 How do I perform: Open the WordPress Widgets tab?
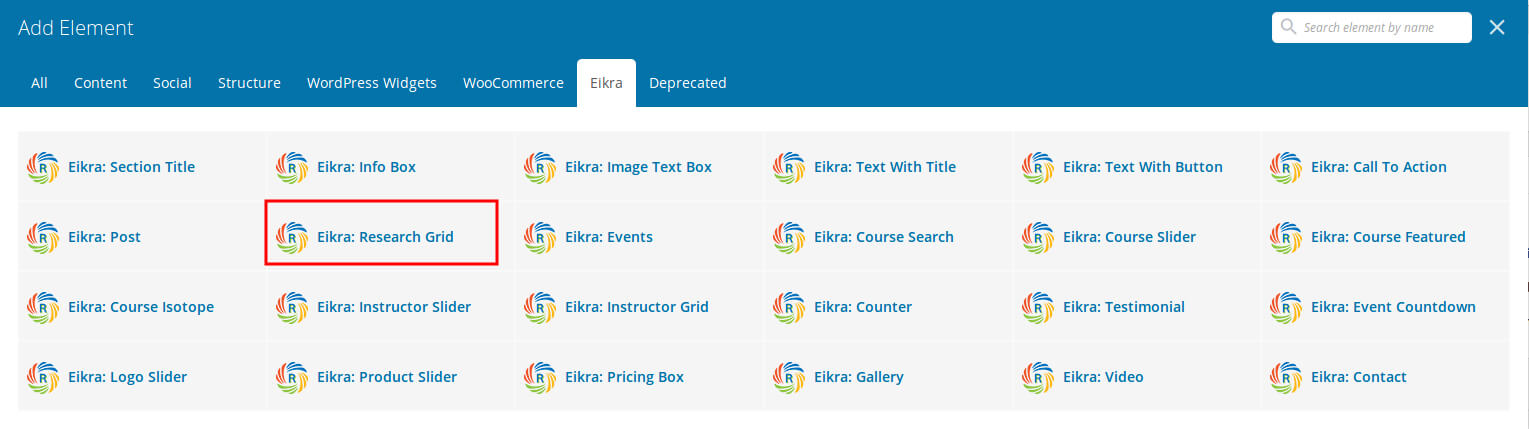pyautogui.click(x=372, y=83)
